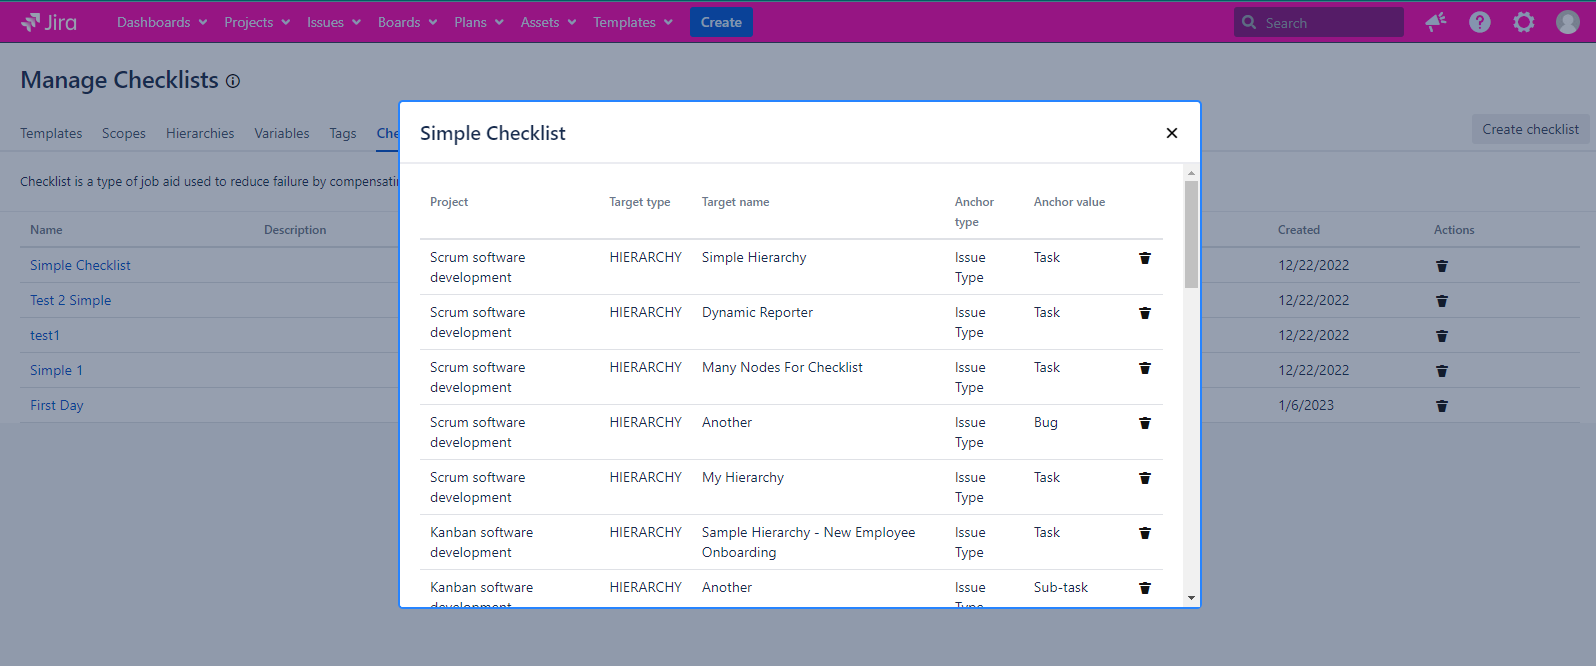1596x666 pixels.
Task: Delete the Simple Hierarchy row in dialog
Action: pyautogui.click(x=1145, y=258)
